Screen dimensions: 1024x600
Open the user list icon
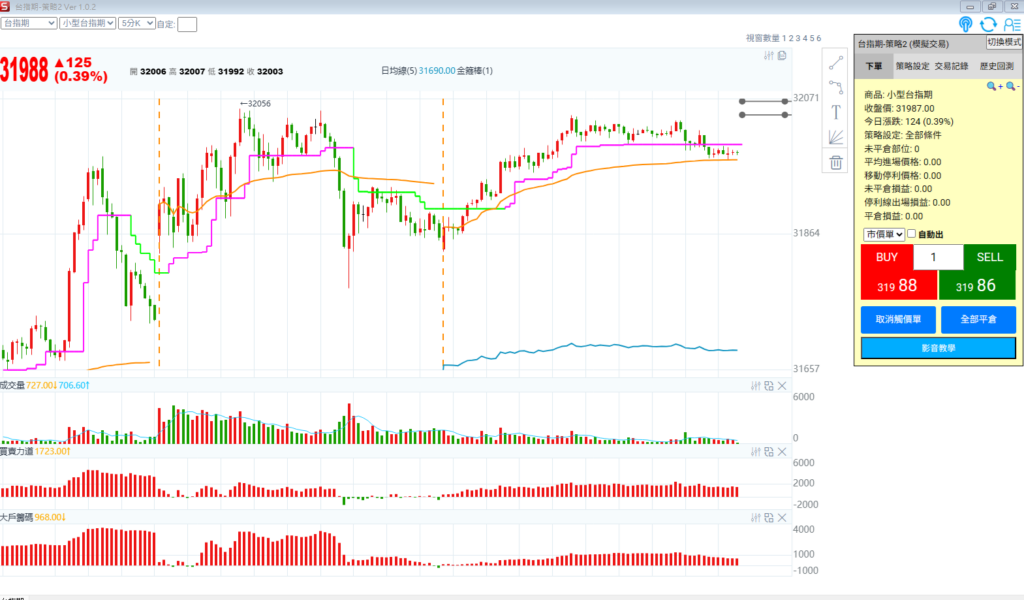point(1012,24)
